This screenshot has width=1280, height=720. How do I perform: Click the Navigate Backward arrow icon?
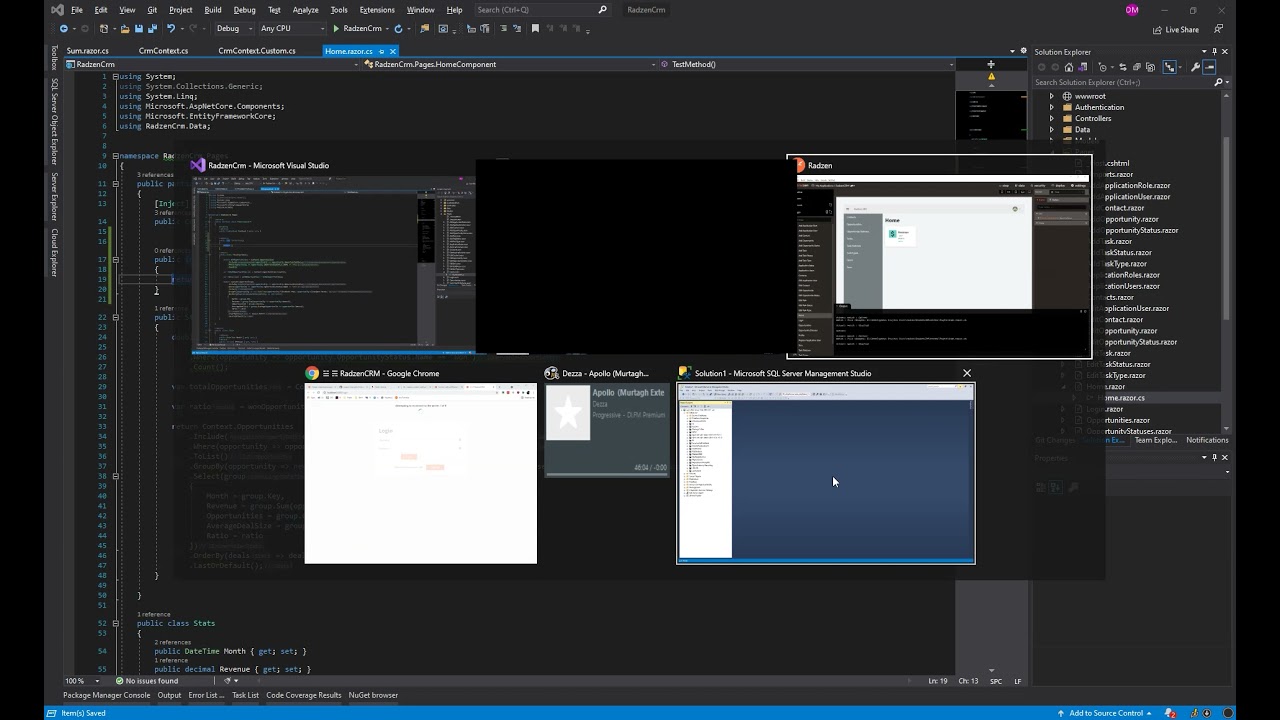[x=63, y=28]
